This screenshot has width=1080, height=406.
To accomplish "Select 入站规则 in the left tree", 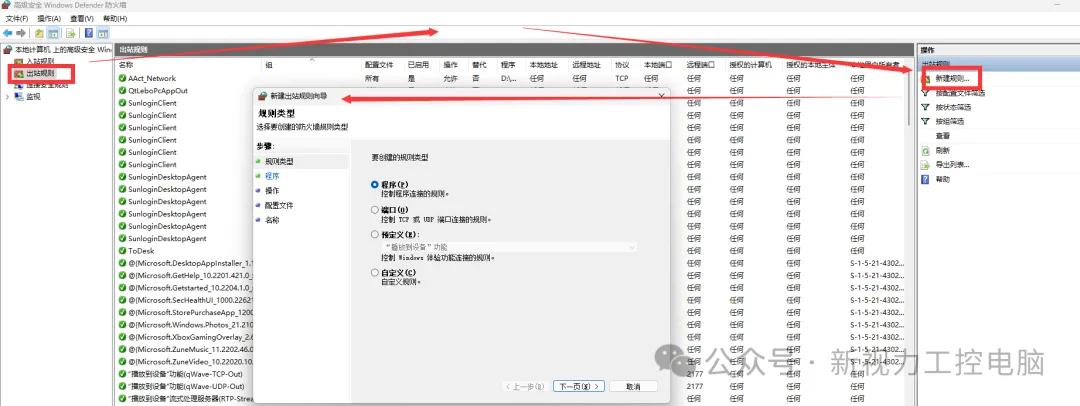I will click(x=41, y=62).
